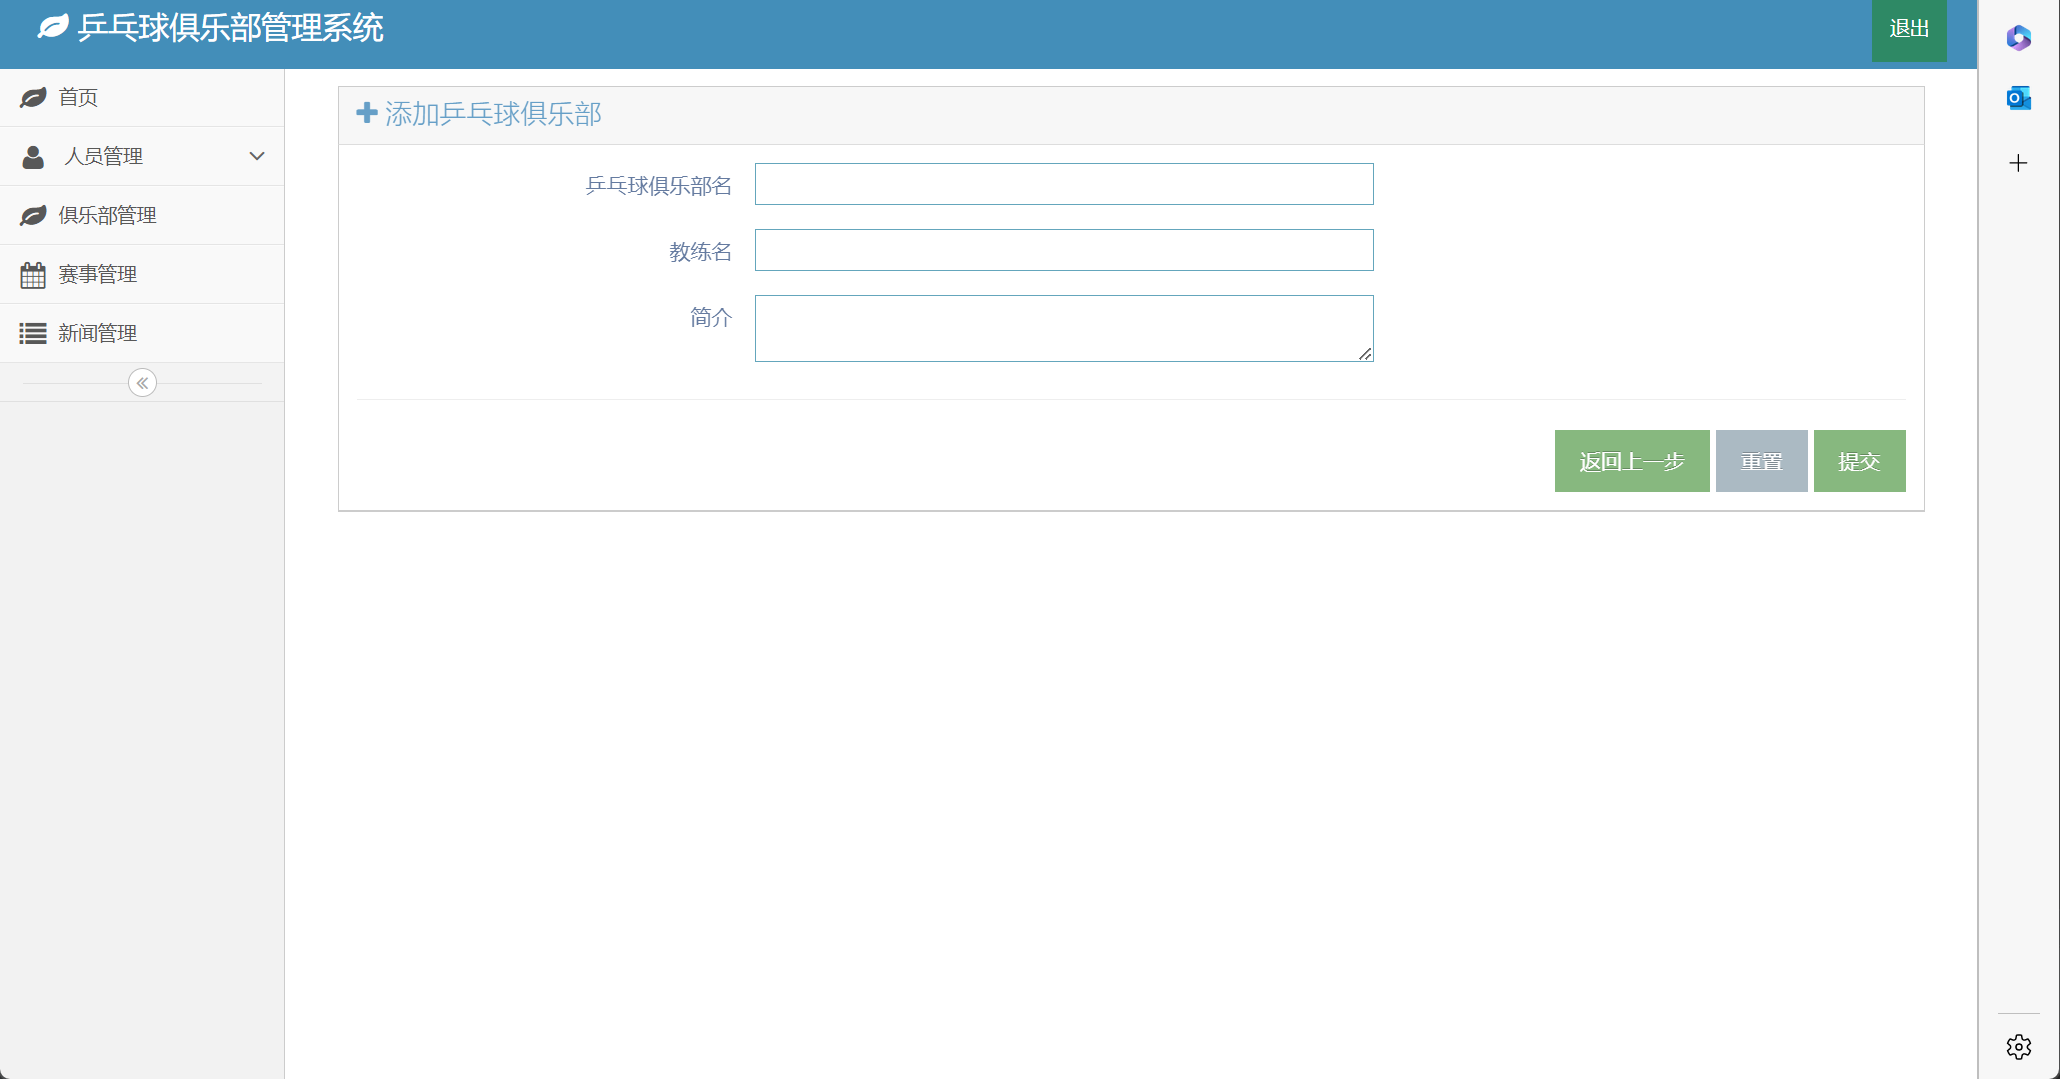
Task: Open 新闻管理 from the sidebar
Action: pos(97,333)
